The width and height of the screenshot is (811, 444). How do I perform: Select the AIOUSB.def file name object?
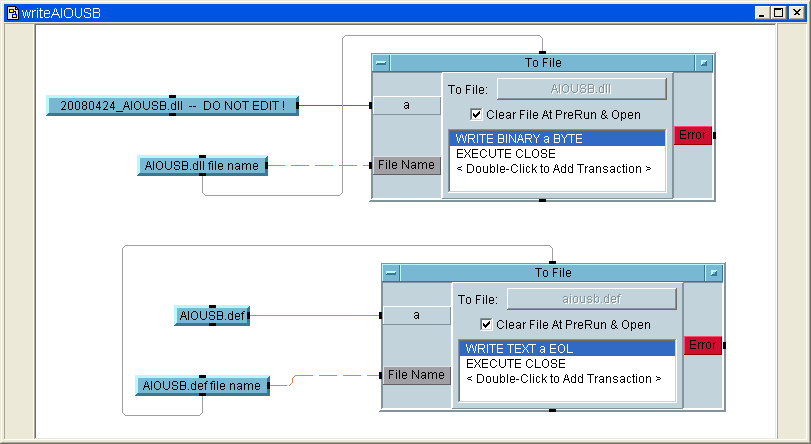(202, 386)
